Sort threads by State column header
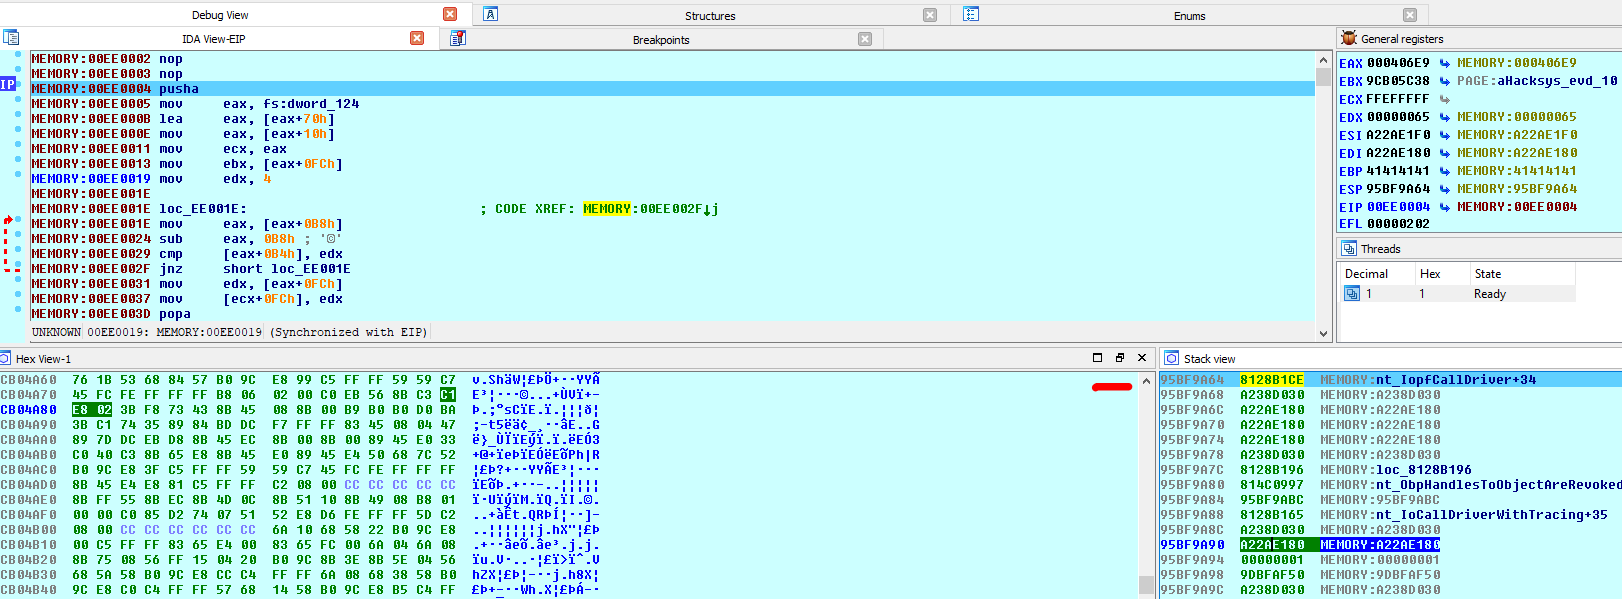The image size is (1622, 599). point(1487,274)
